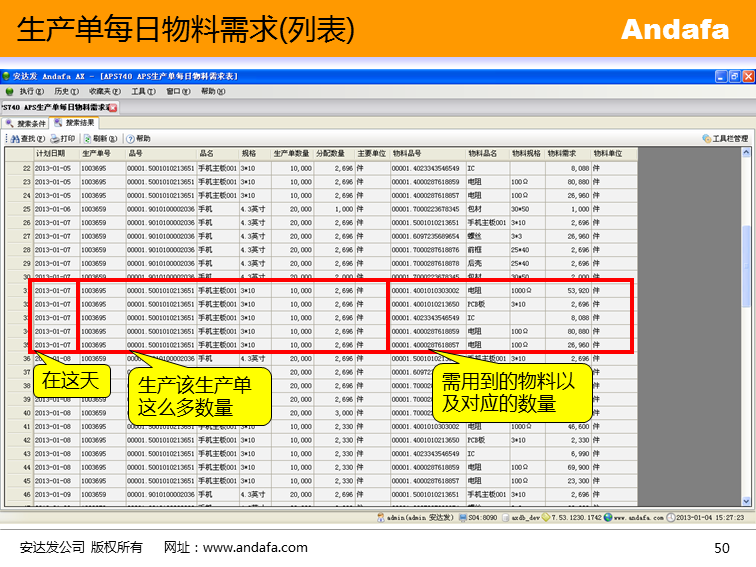Switch to the 搜索条件 tab

(x=27, y=123)
